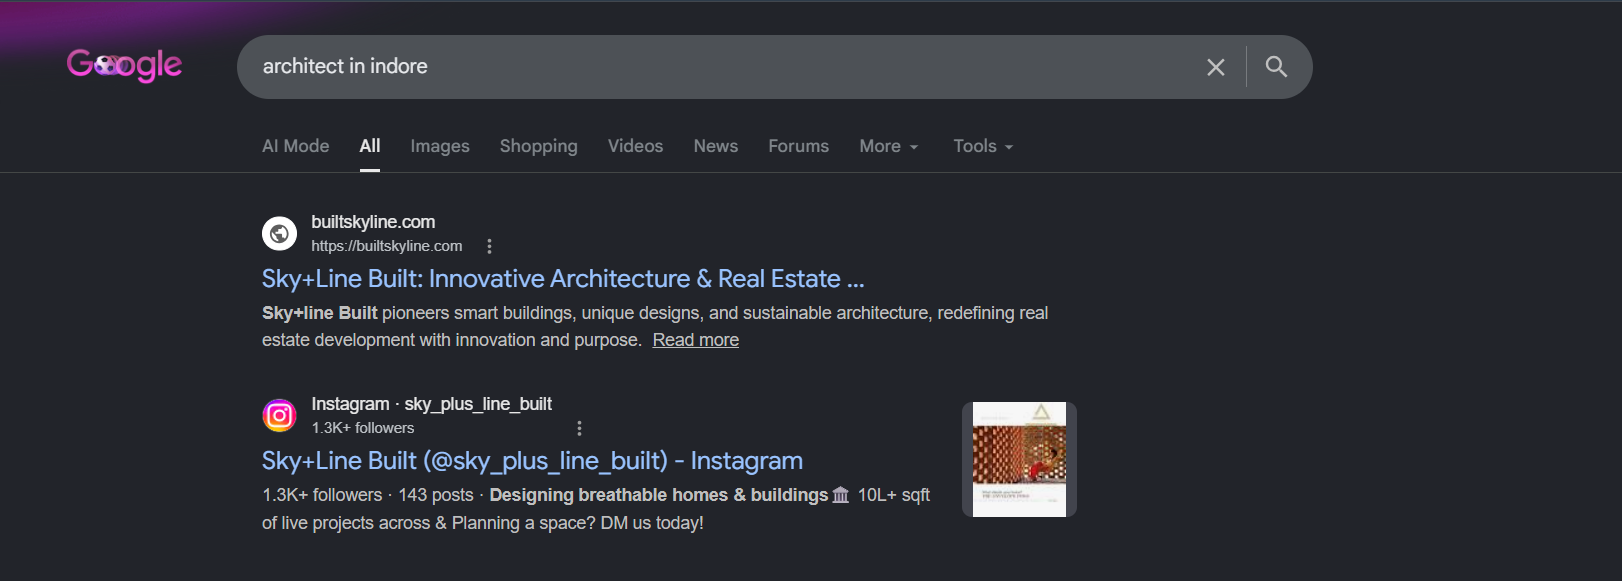Click the builtskyline.com globe favicon

coord(279,234)
